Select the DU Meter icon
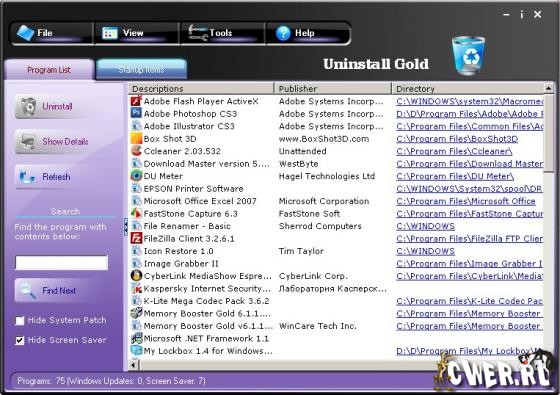 point(136,176)
